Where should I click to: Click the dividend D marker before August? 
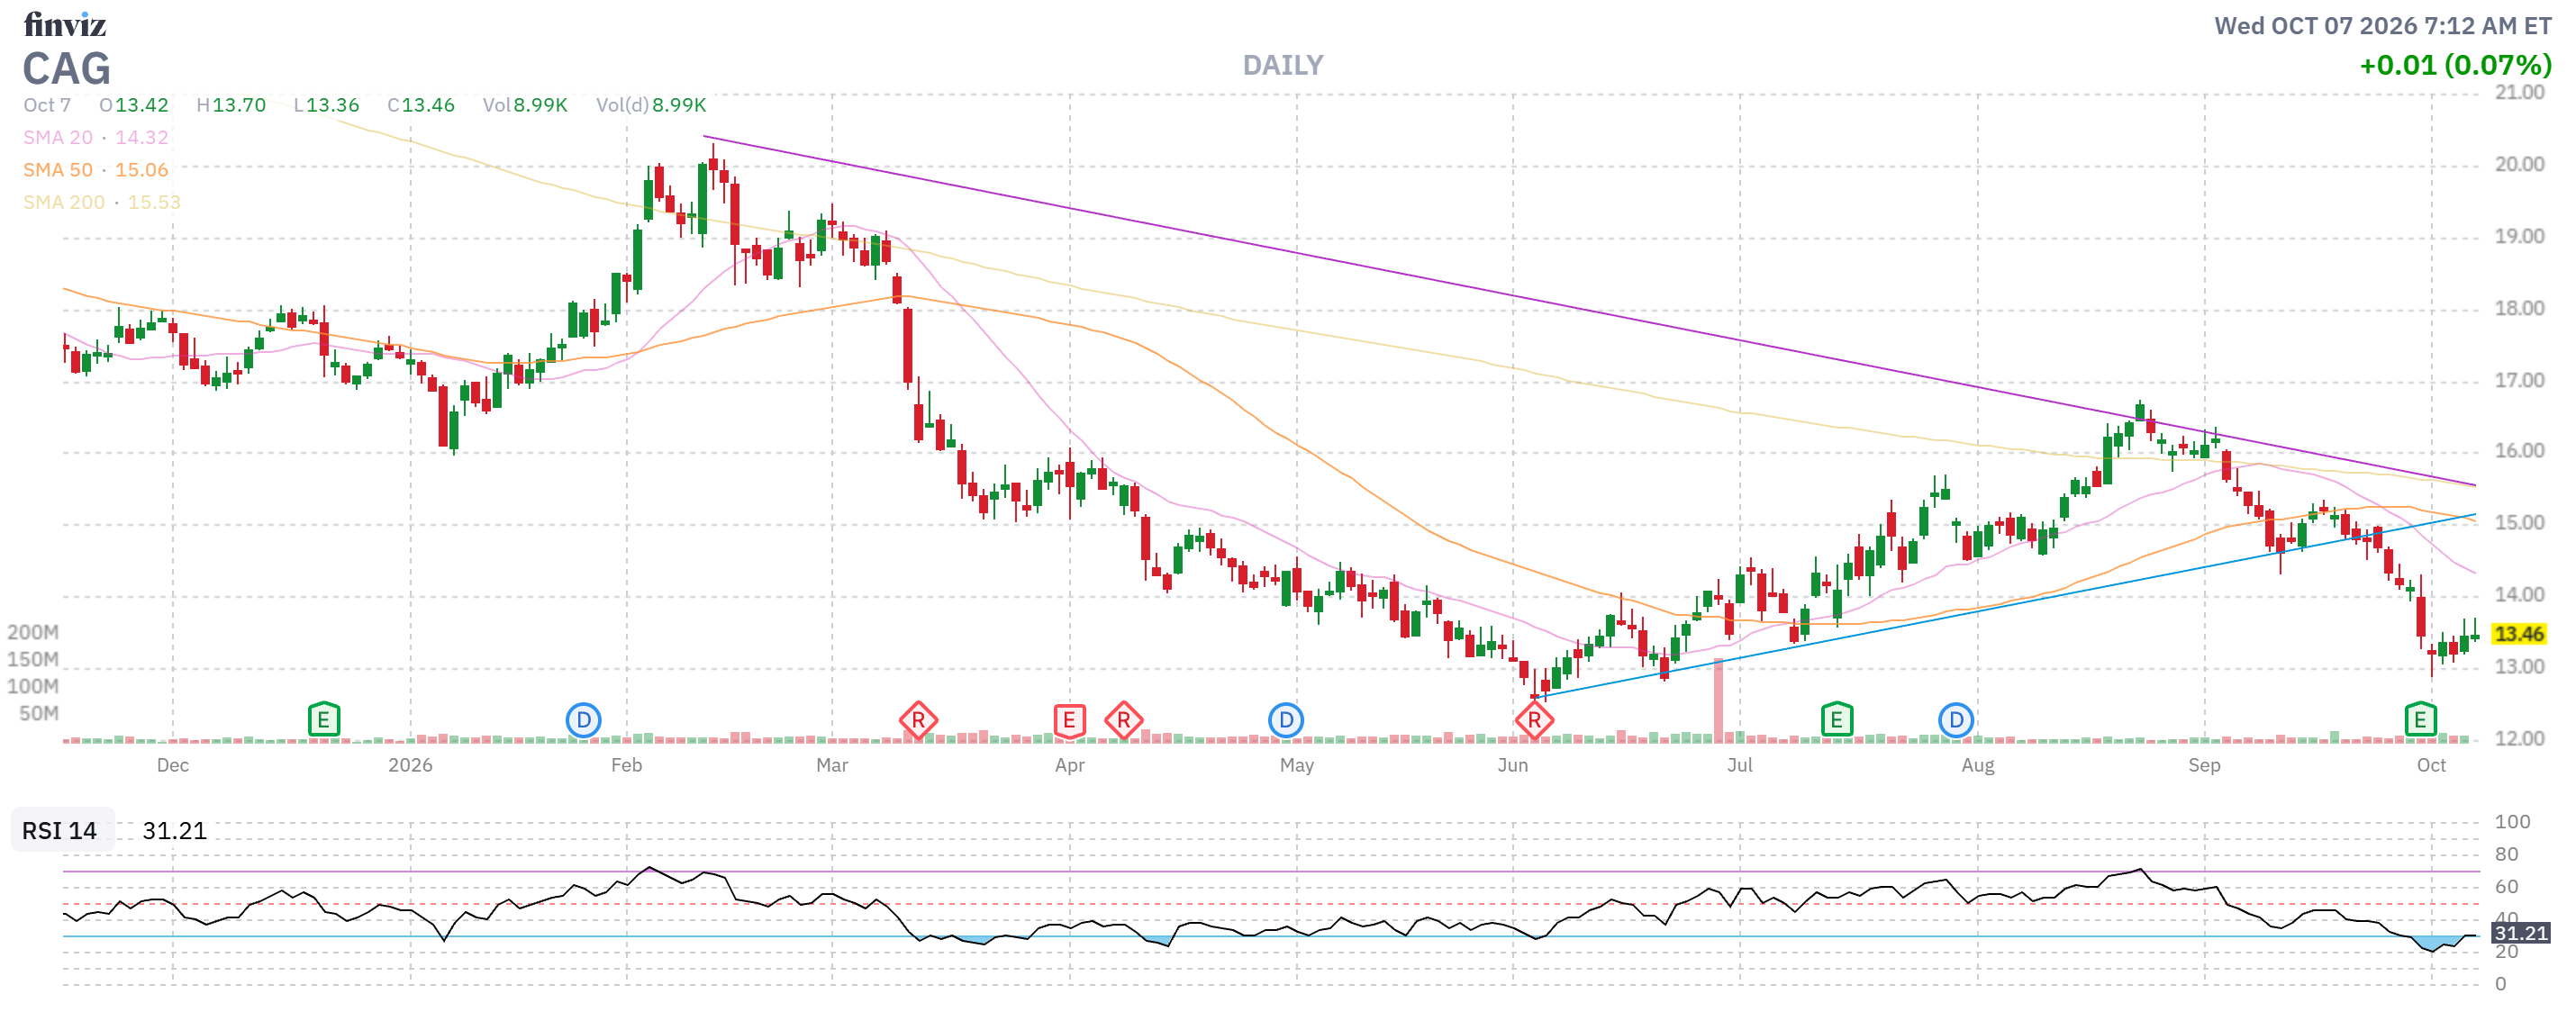tap(1956, 720)
